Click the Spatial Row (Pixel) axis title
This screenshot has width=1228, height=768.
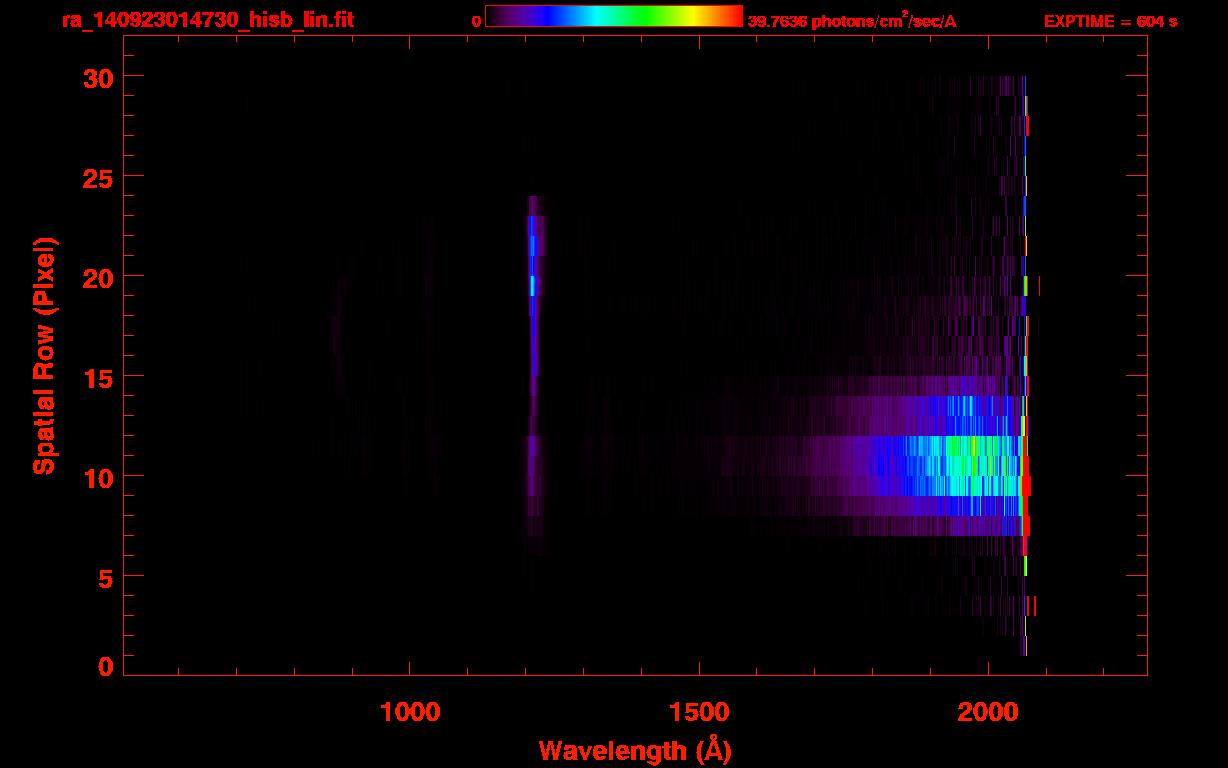[44, 356]
